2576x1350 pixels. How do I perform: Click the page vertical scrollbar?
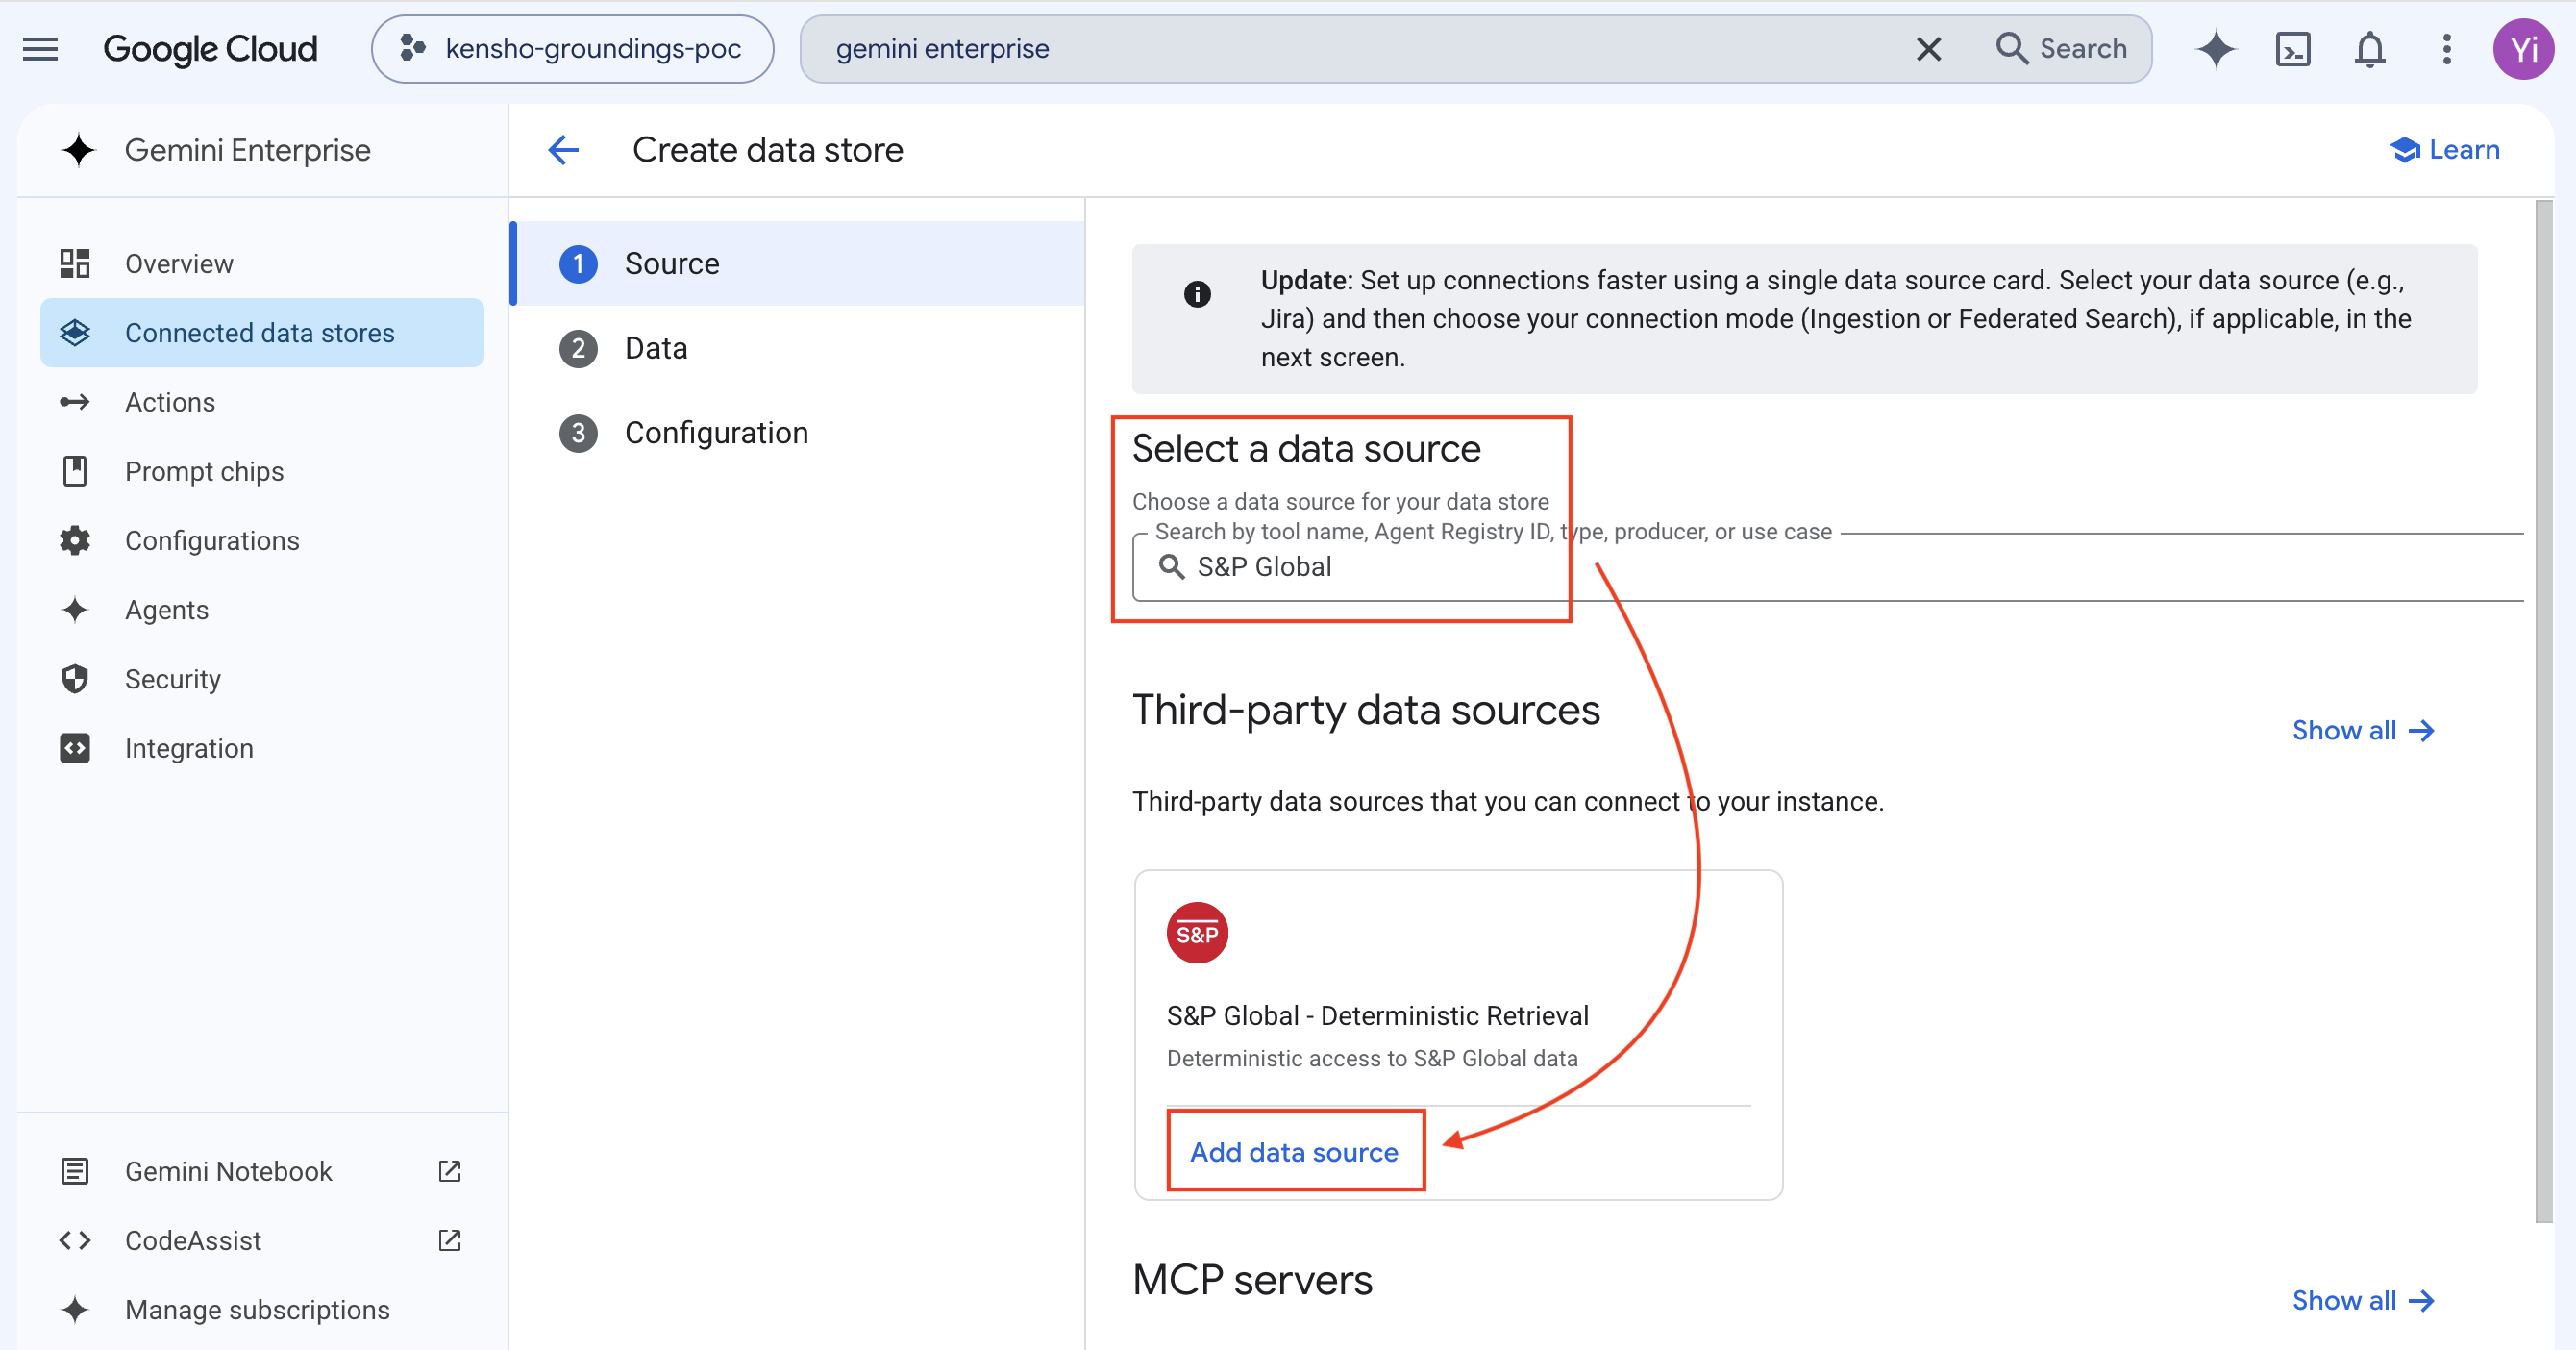click(x=2544, y=710)
